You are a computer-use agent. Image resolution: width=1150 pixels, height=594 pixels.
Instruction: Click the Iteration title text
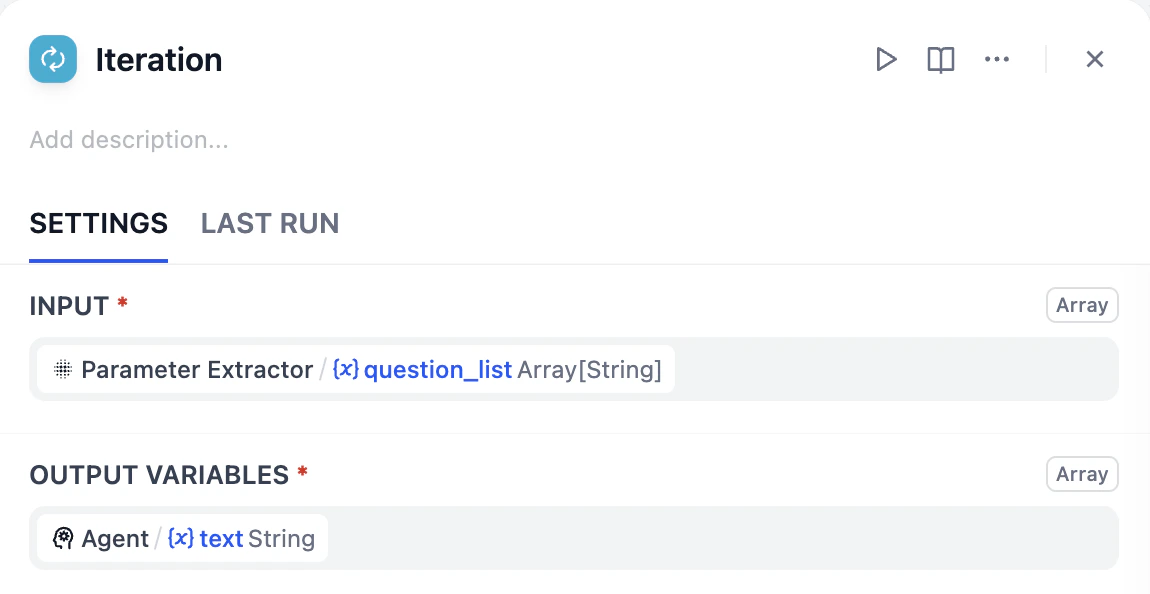[158, 60]
